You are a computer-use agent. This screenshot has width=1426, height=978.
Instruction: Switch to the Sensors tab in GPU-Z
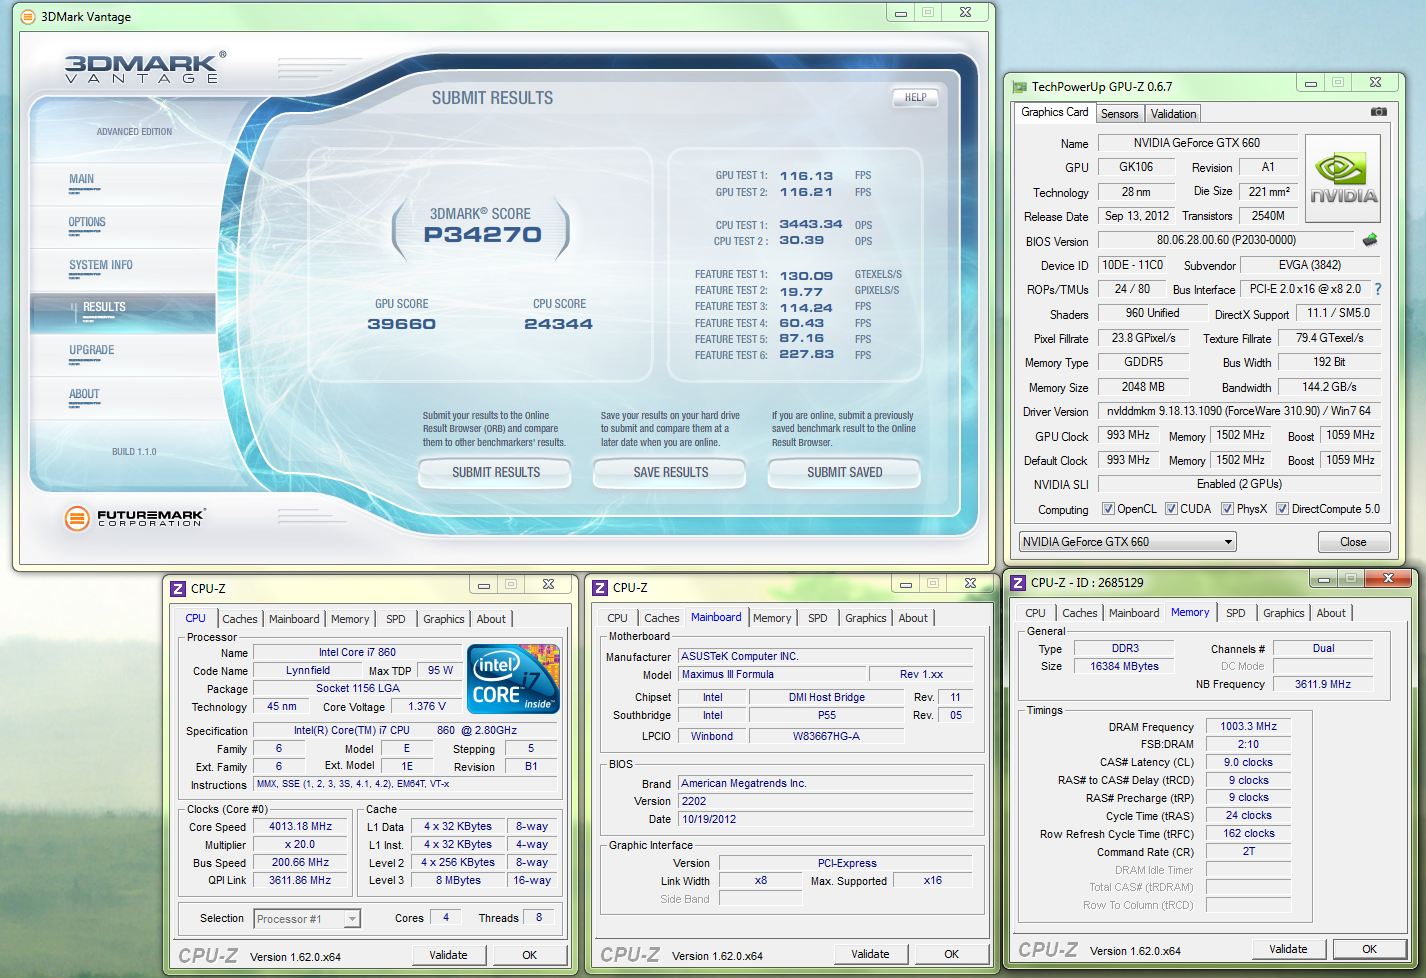click(1119, 114)
